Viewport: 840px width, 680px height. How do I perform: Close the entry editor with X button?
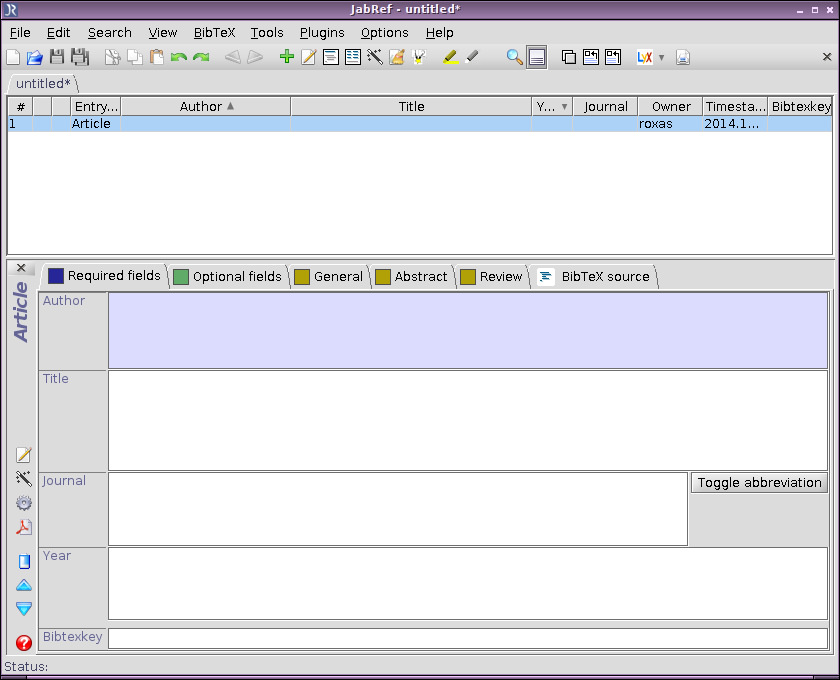22,268
